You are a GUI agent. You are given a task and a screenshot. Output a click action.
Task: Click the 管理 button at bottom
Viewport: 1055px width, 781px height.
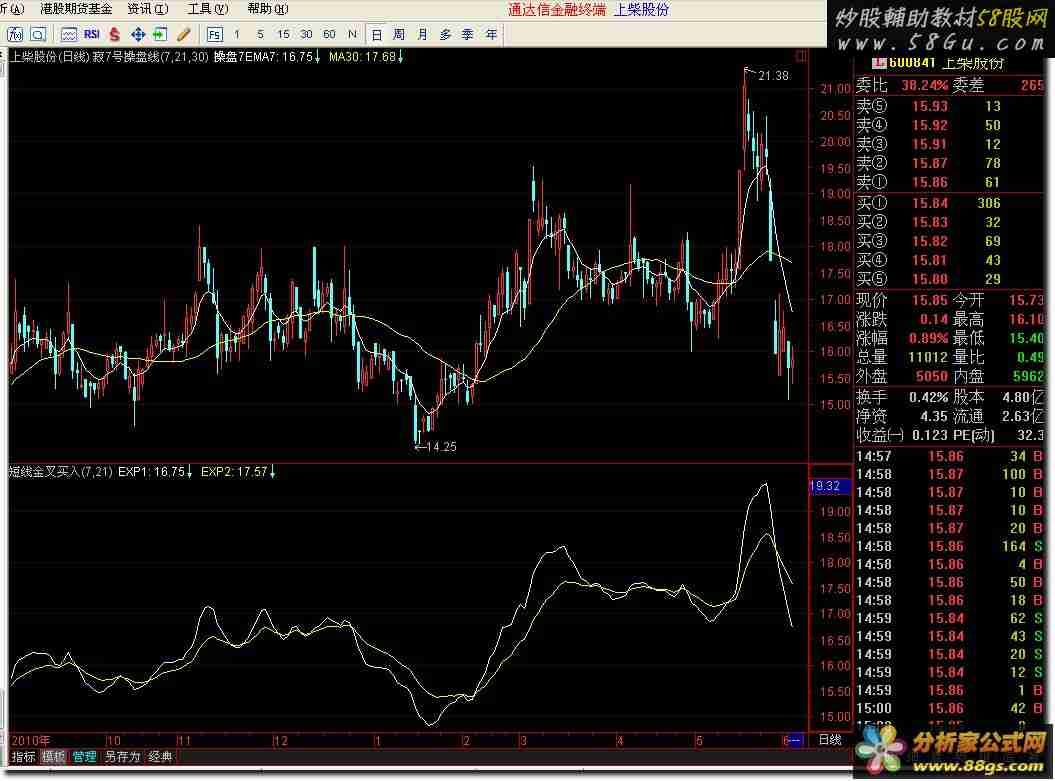click(85, 757)
